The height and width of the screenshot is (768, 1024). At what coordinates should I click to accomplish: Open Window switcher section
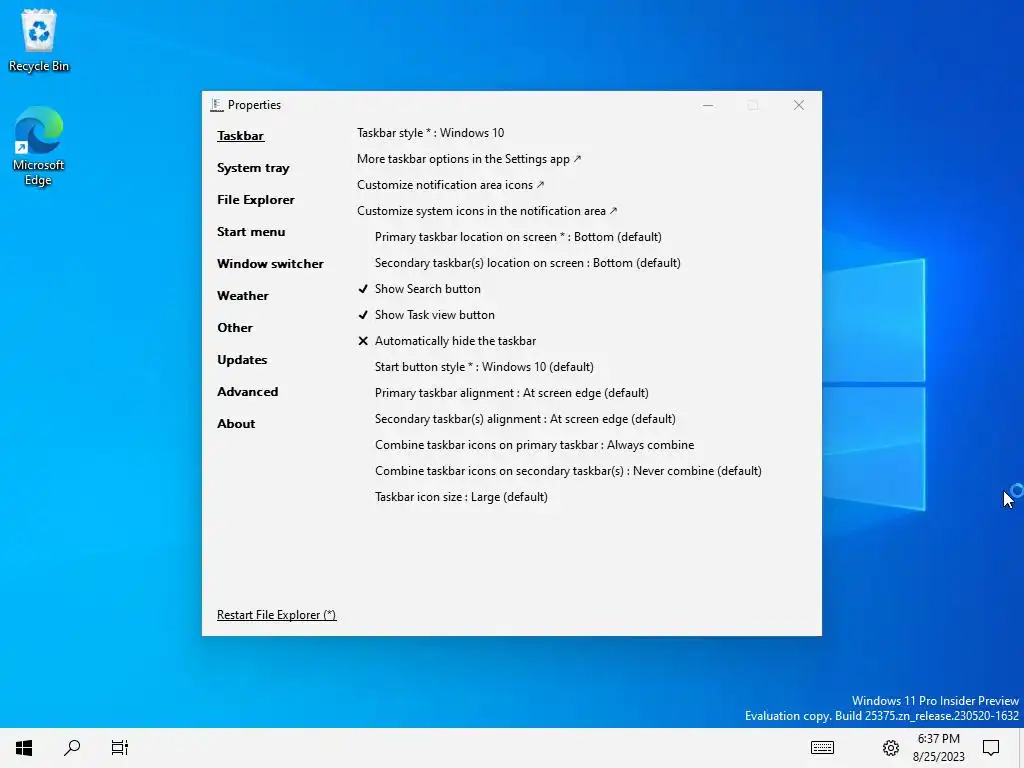coord(270,264)
